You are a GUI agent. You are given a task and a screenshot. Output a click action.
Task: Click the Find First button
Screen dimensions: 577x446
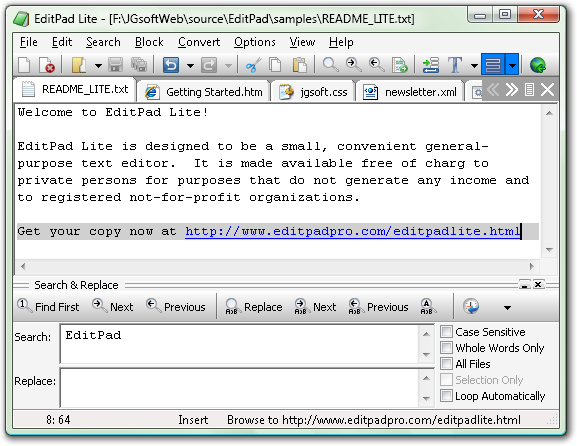click(48, 307)
